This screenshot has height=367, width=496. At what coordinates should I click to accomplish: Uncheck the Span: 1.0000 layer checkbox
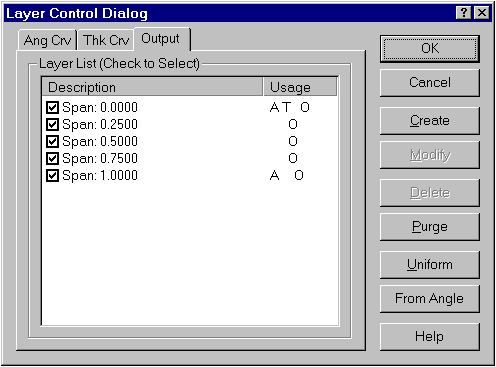coord(52,175)
